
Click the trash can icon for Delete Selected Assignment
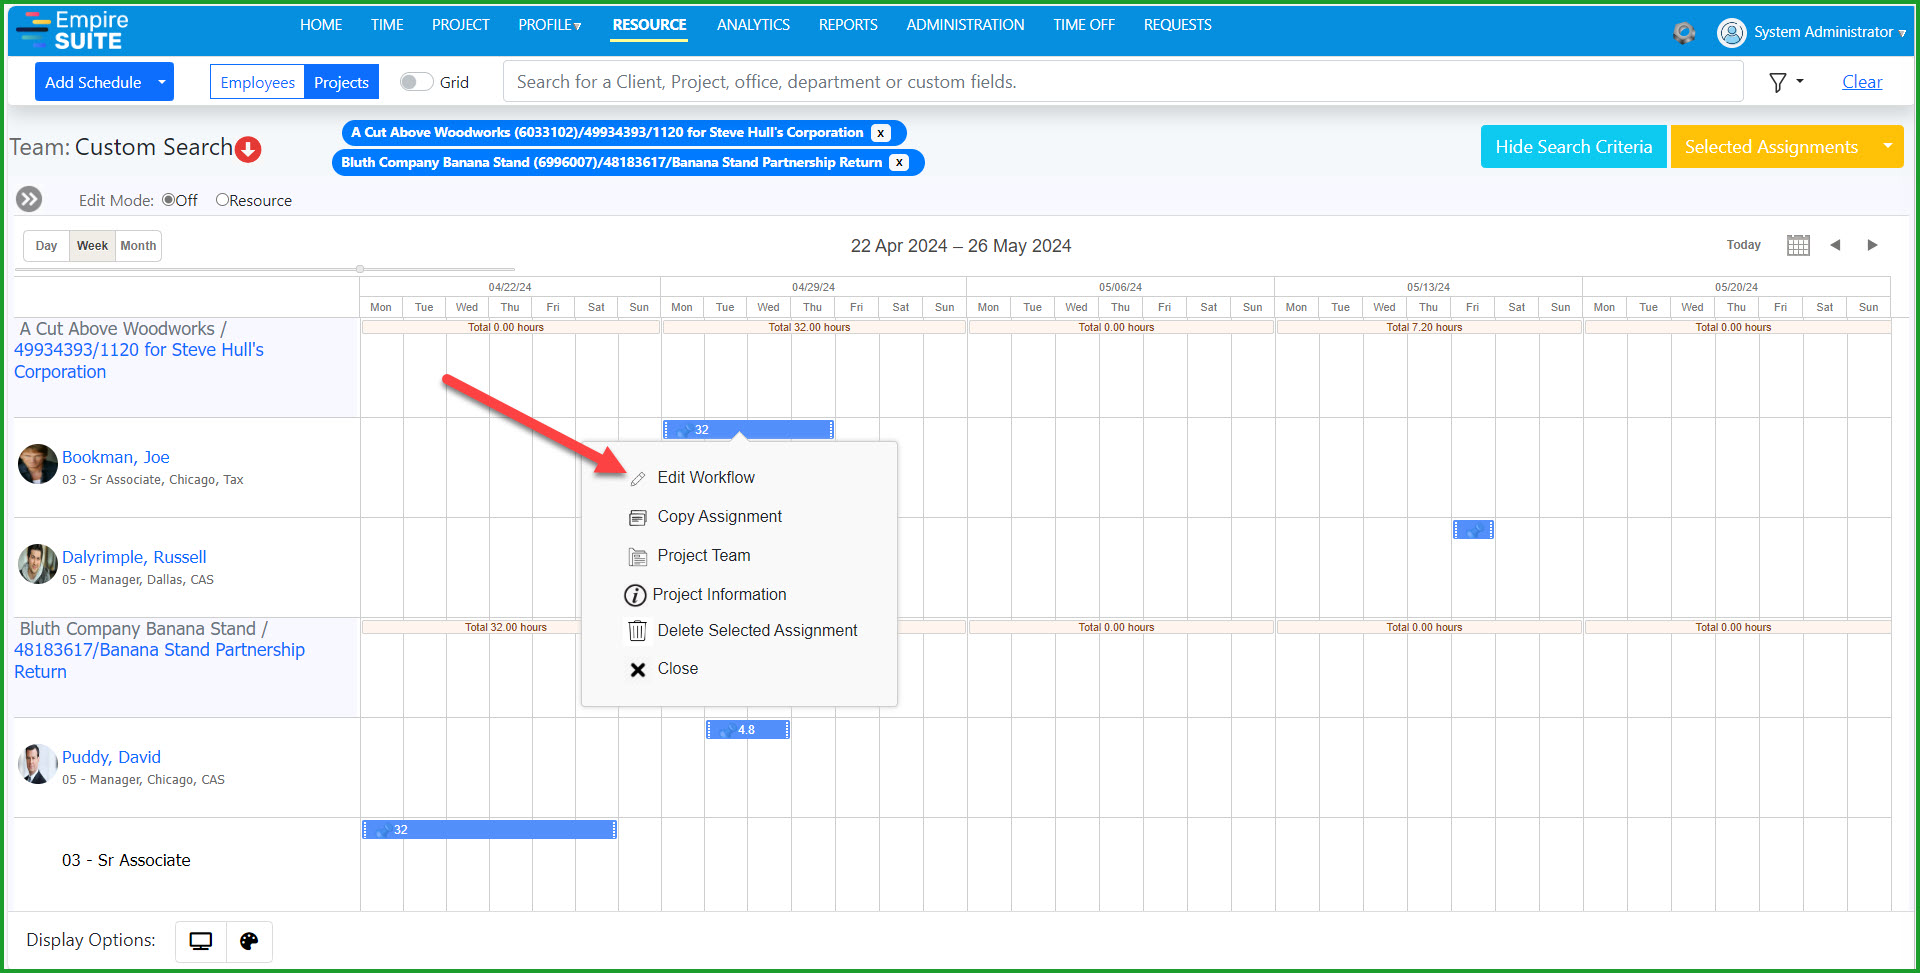[637, 631]
